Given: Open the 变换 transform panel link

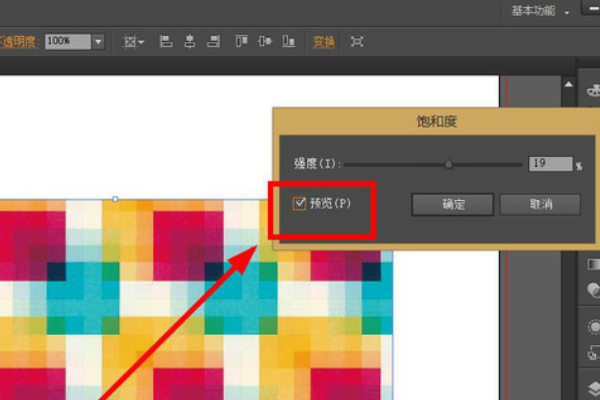Looking at the screenshot, I should tap(324, 41).
